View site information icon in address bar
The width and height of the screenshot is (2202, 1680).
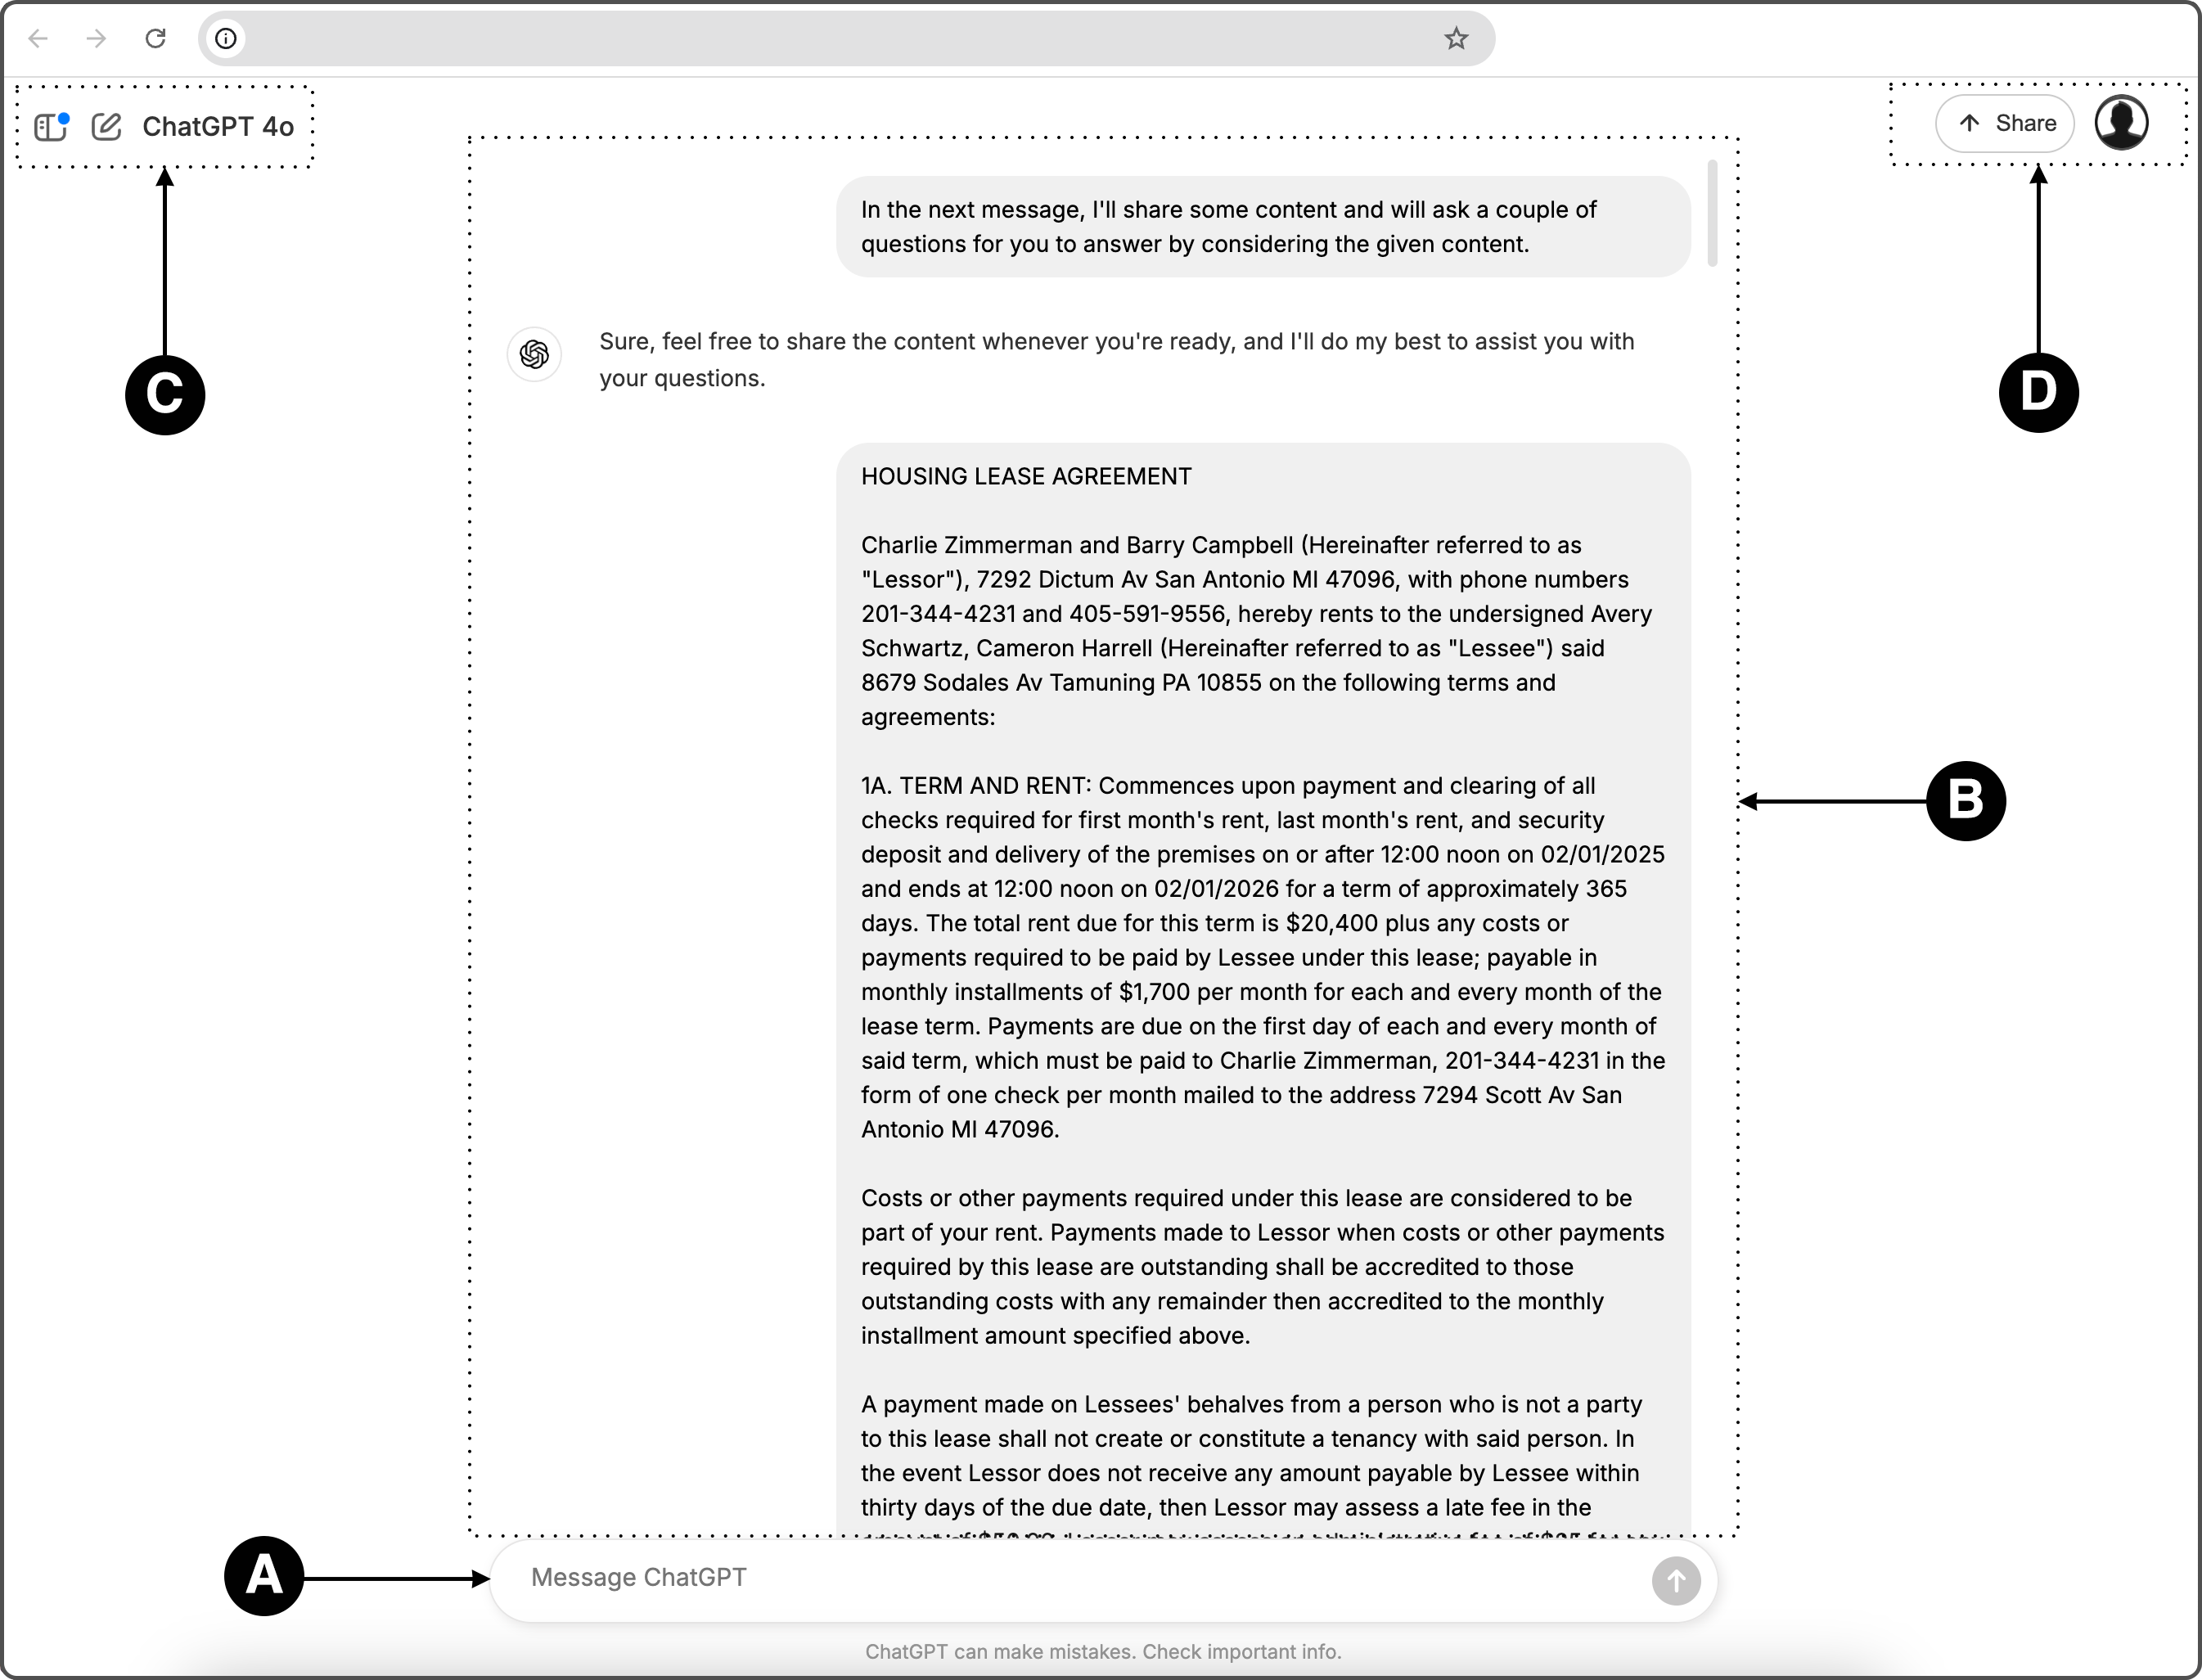point(226,39)
